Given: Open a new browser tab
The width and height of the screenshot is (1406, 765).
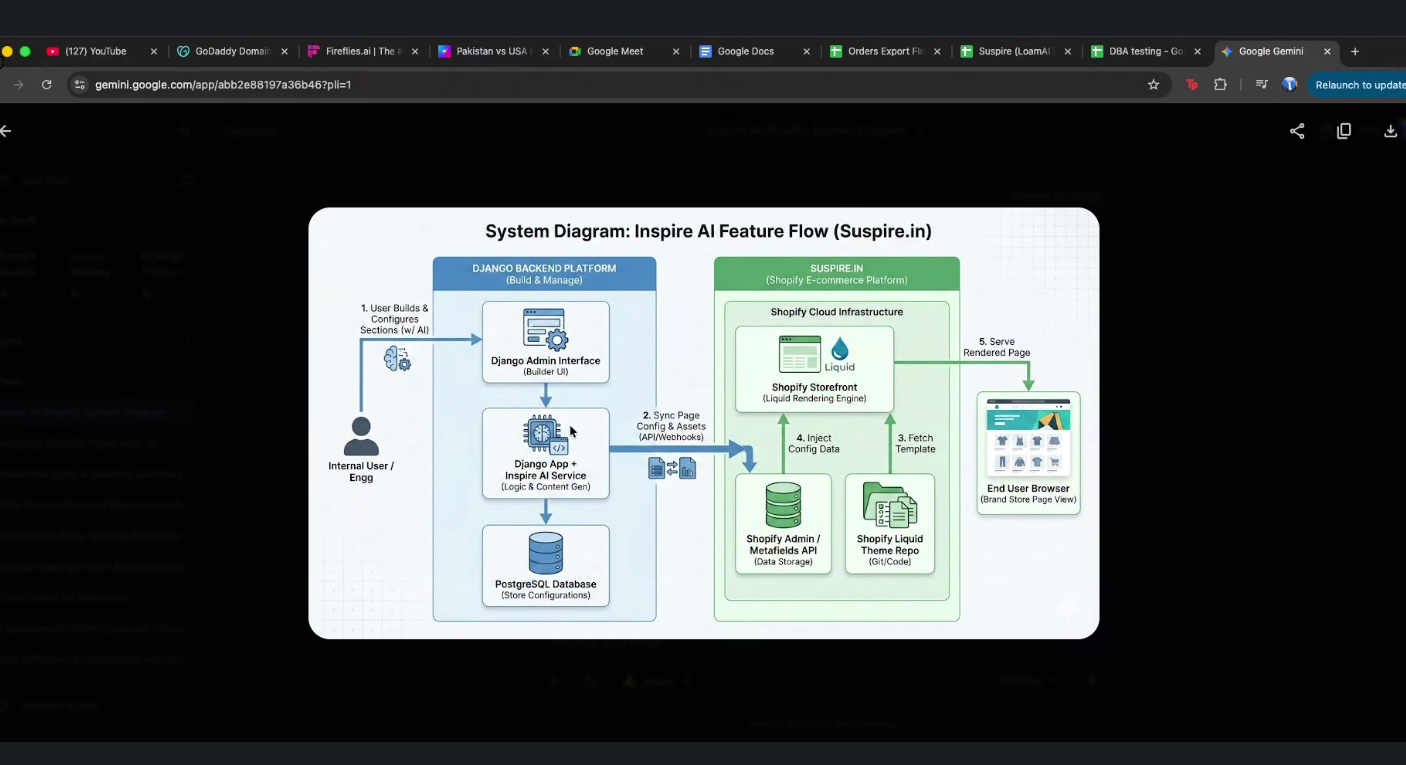Looking at the screenshot, I should click(x=1355, y=51).
